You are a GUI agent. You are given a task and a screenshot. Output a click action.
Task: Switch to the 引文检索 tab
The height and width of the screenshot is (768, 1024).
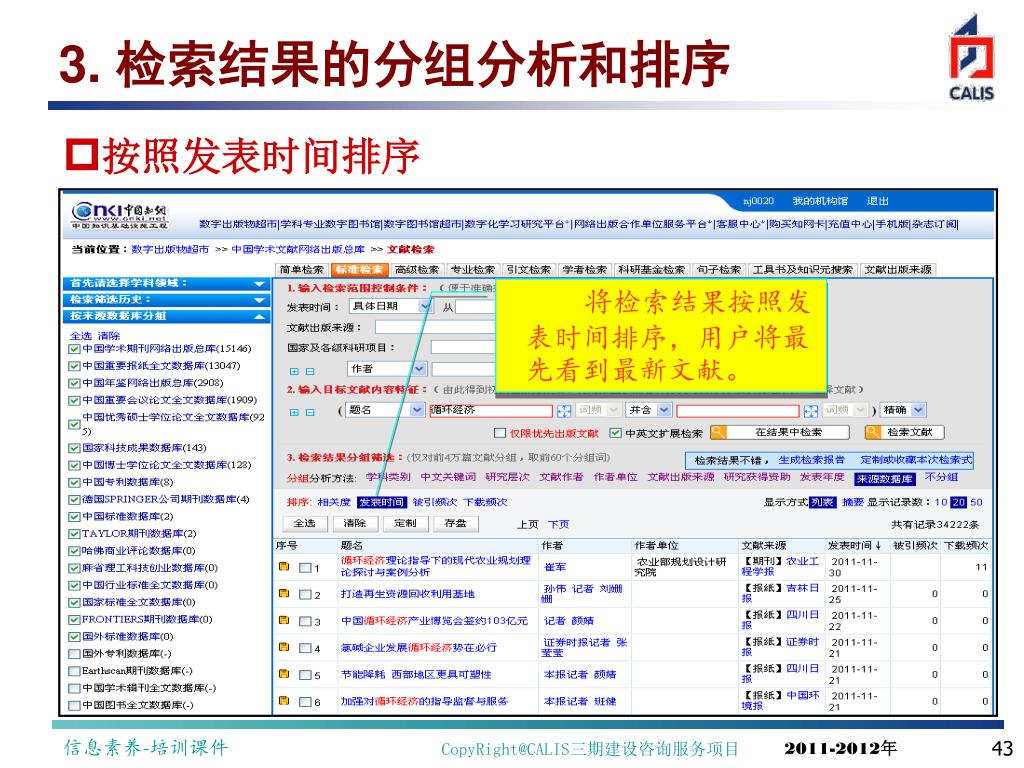click(x=528, y=269)
